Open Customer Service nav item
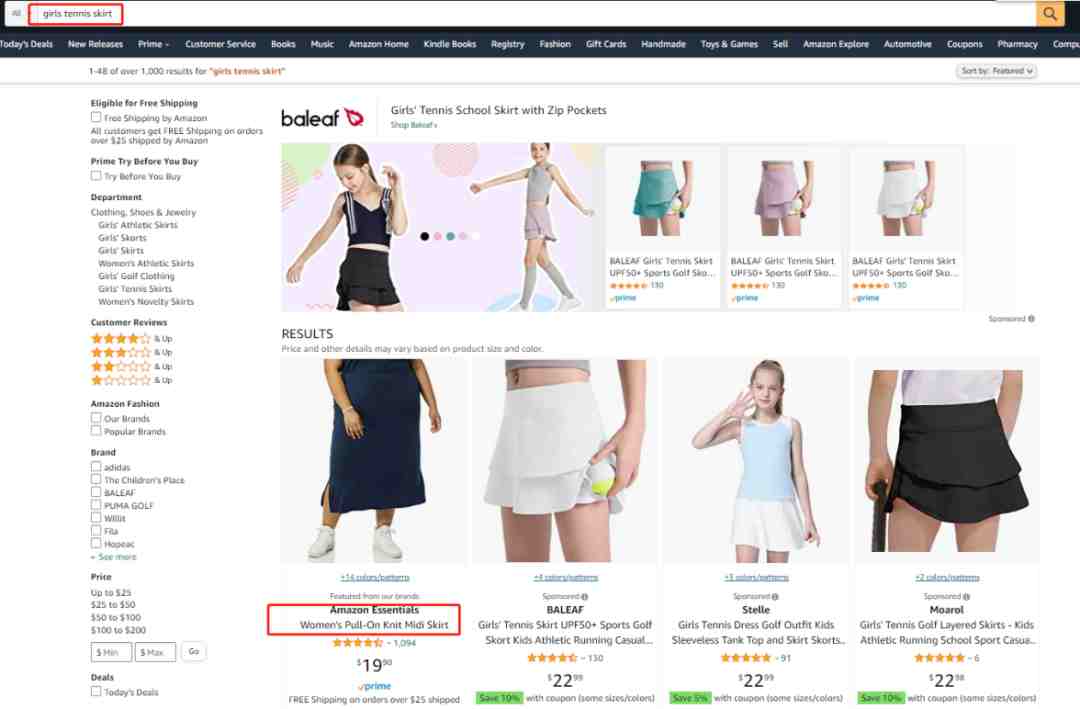The width and height of the screenshot is (1080, 709). pos(220,44)
